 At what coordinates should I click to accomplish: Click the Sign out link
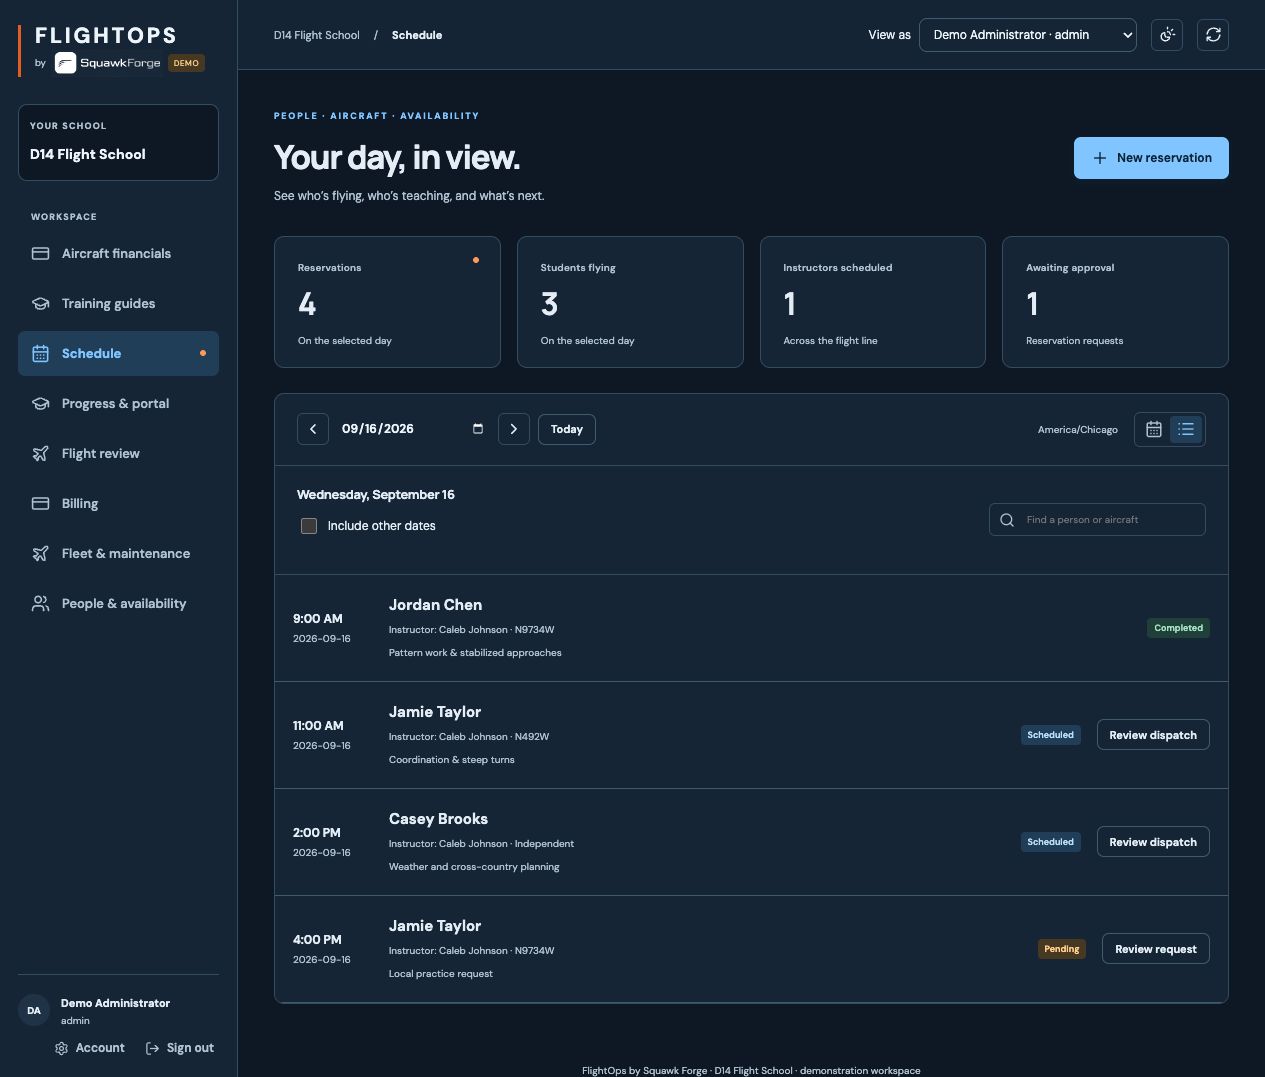[x=180, y=1048]
